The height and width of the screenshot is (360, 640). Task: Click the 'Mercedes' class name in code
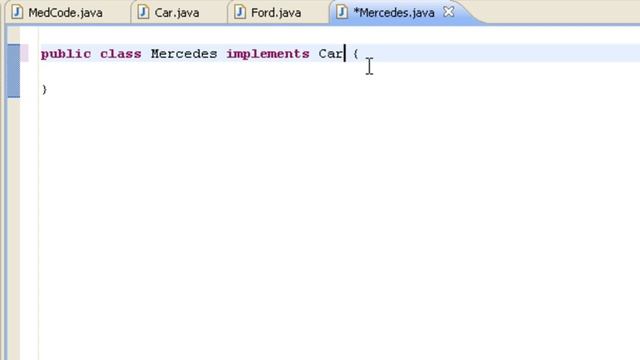click(184, 54)
